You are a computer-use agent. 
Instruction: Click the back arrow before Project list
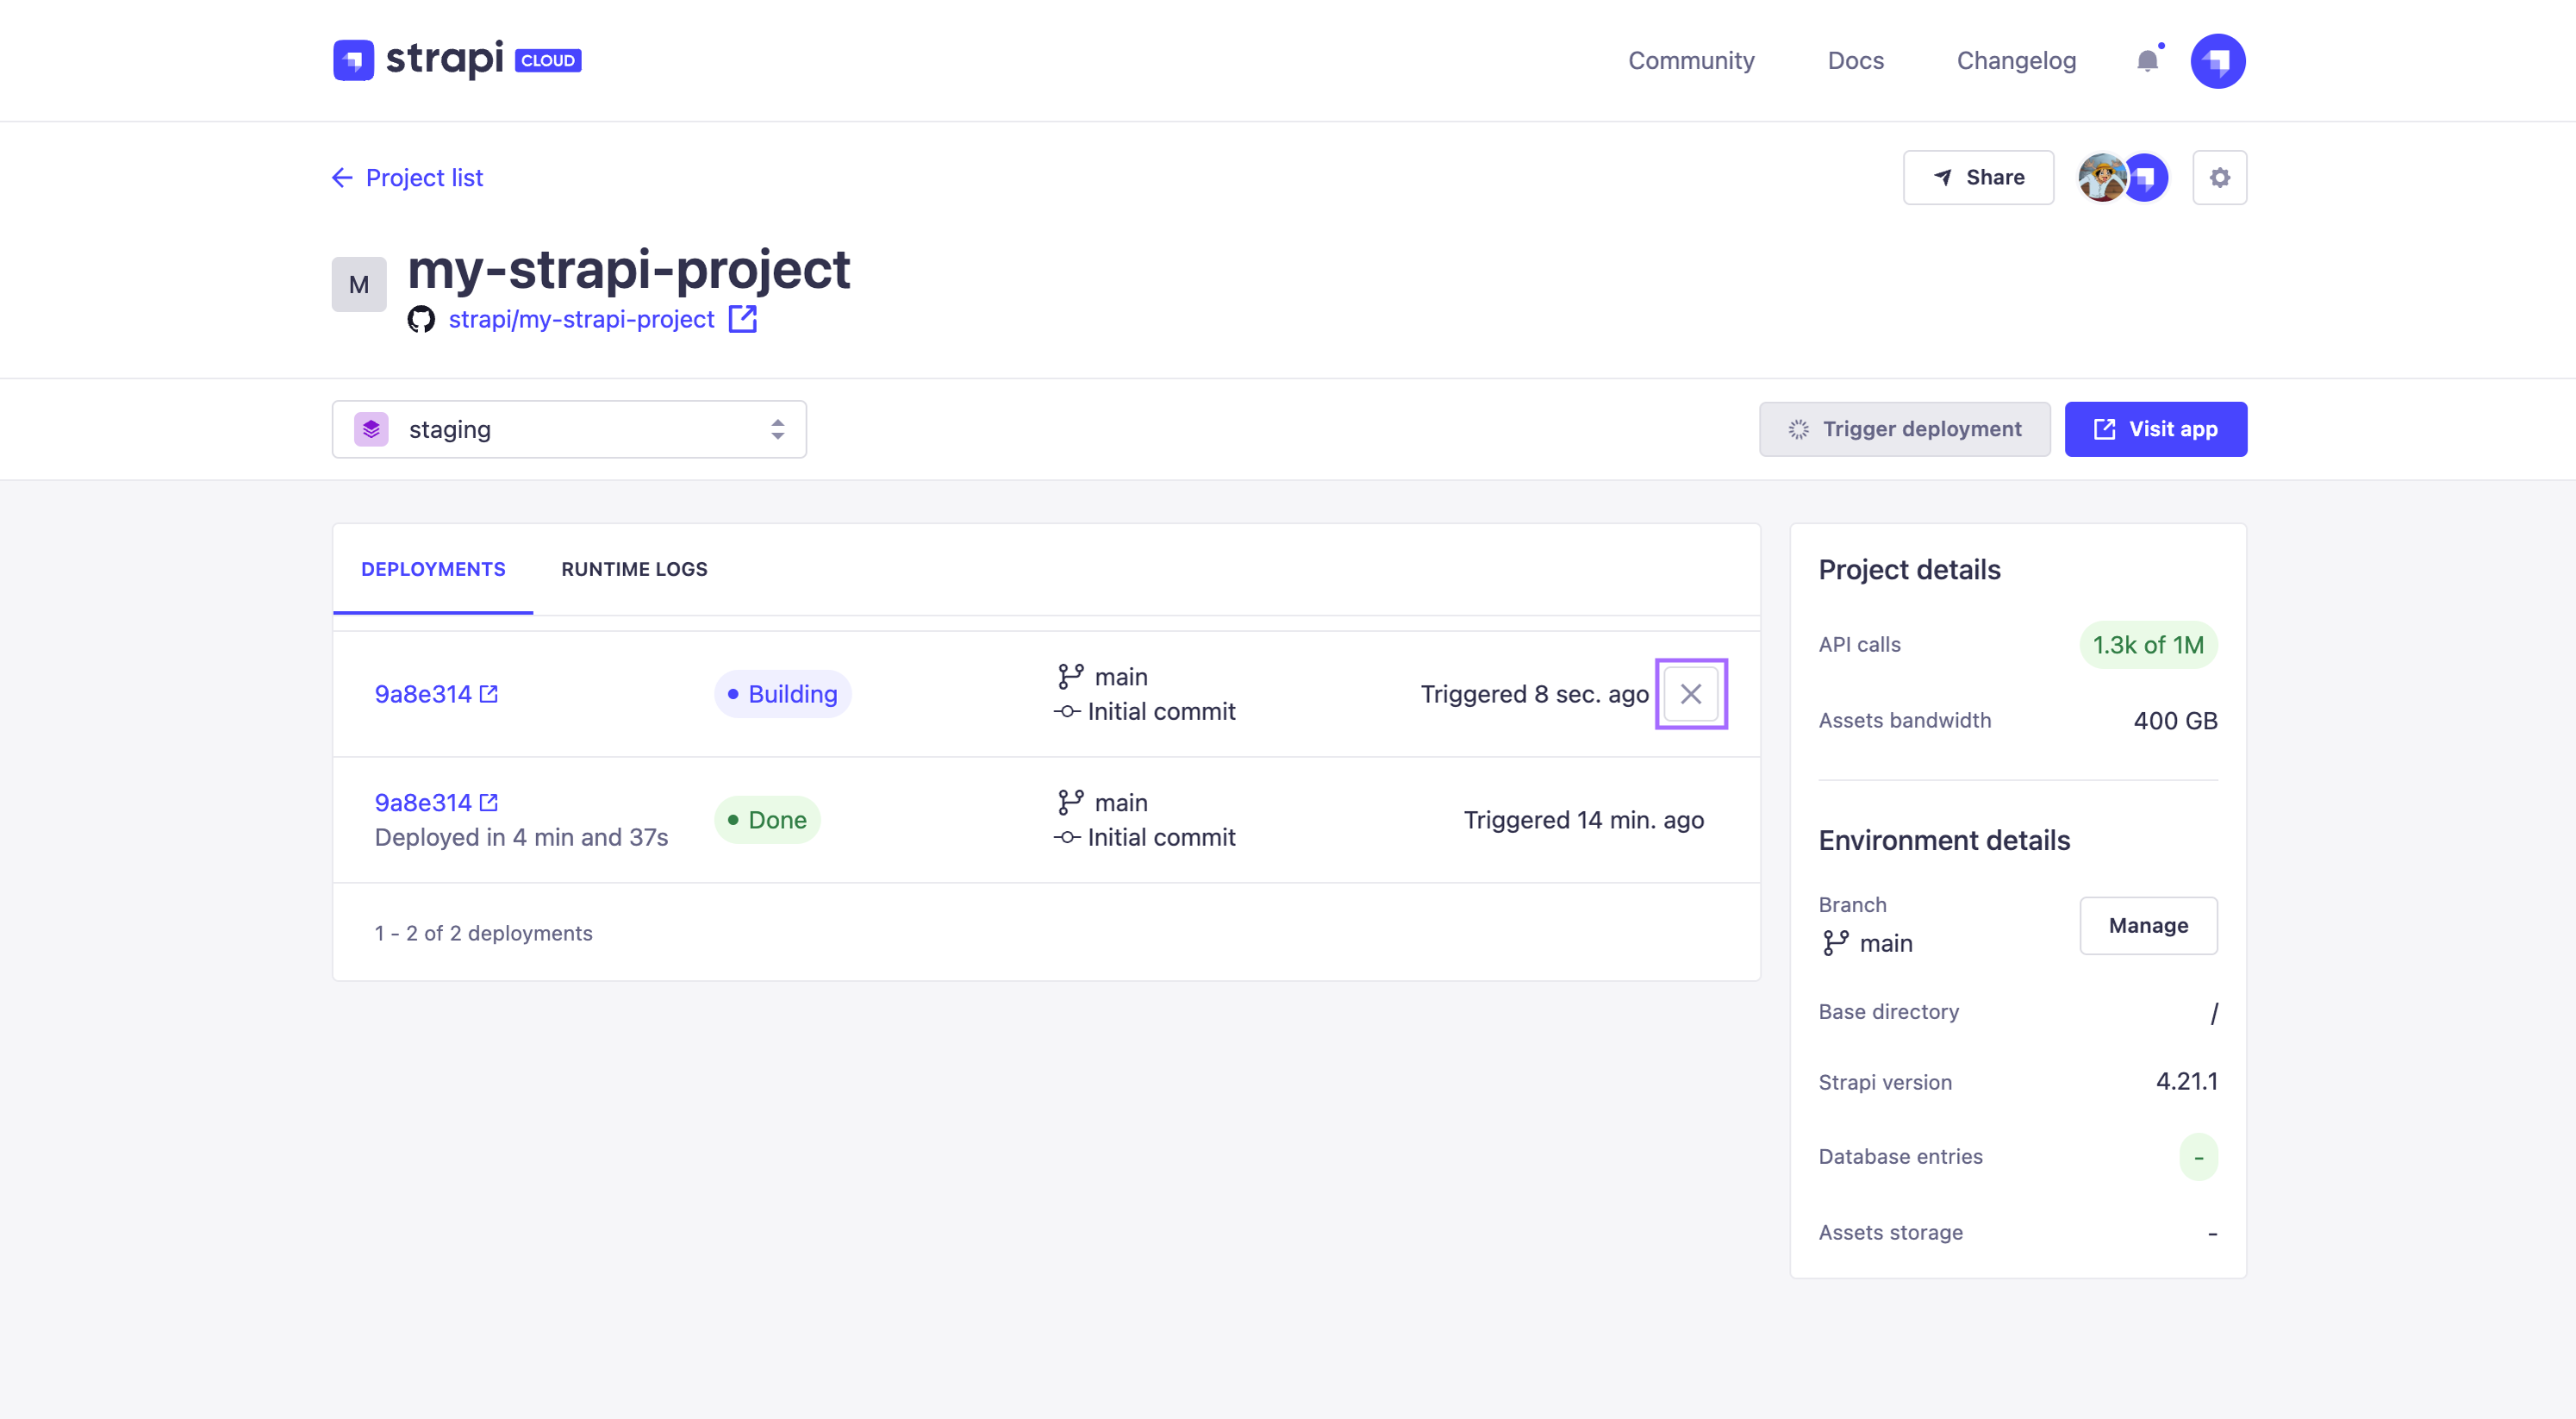342,177
